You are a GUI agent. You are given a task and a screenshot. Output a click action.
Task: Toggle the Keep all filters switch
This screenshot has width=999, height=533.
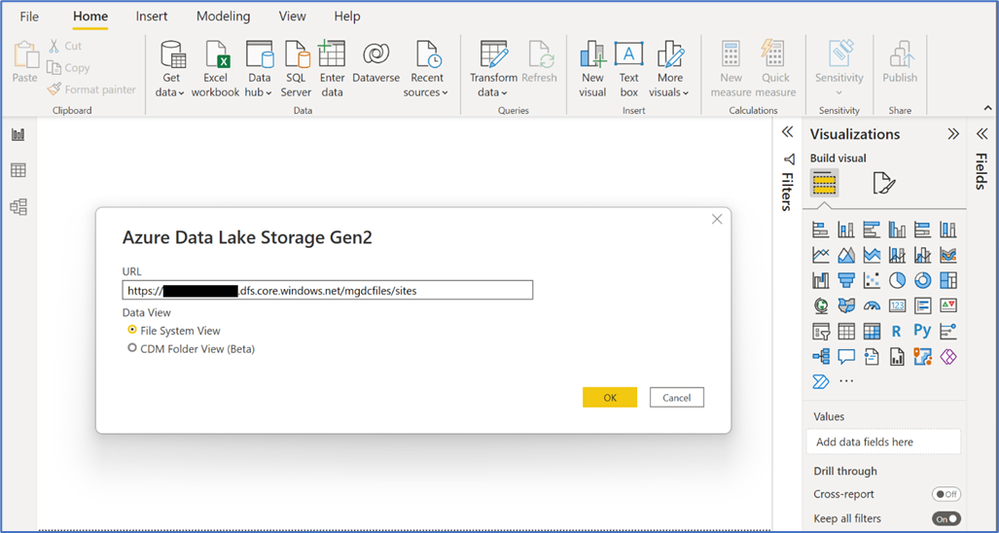click(946, 518)
